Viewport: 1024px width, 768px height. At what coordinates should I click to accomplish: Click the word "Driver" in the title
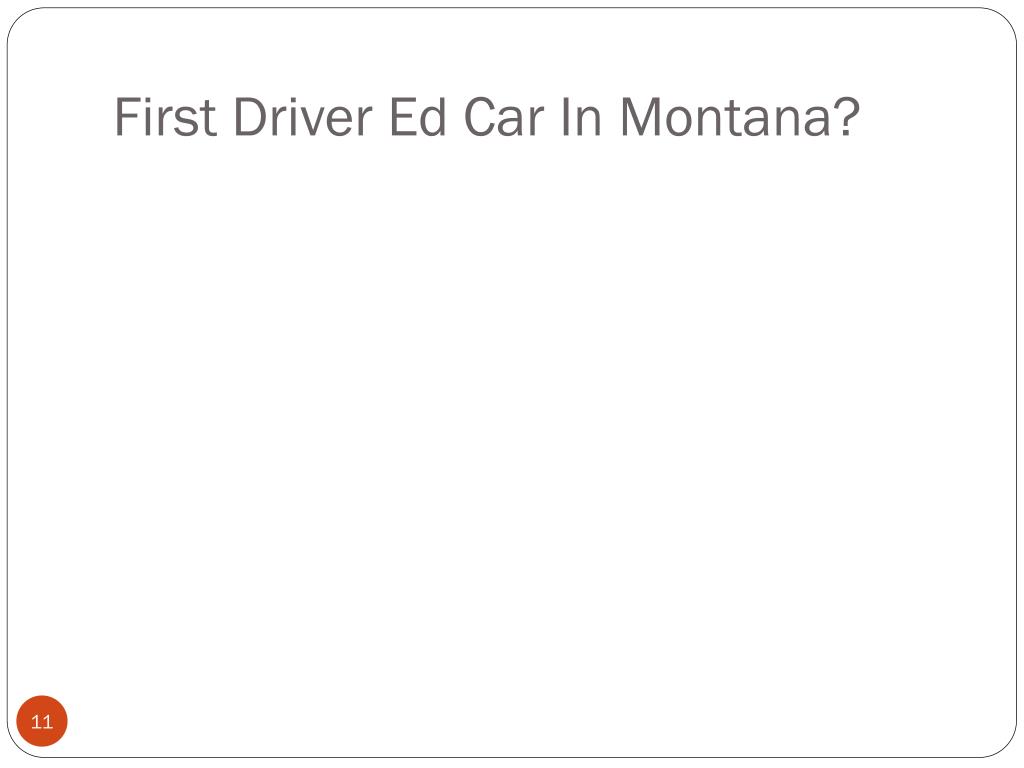pyautogui.click(x=303, y=118)
